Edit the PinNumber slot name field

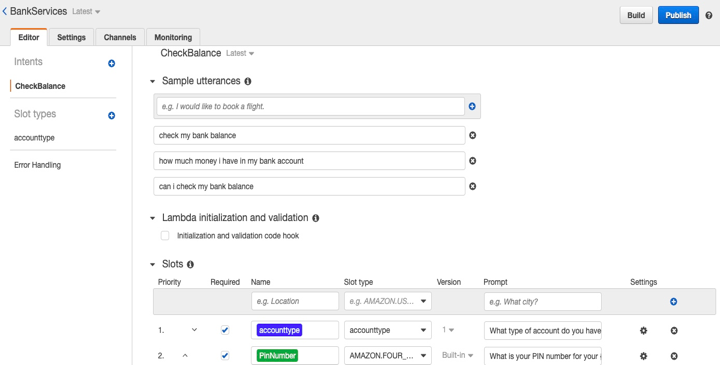click(295, 355)
